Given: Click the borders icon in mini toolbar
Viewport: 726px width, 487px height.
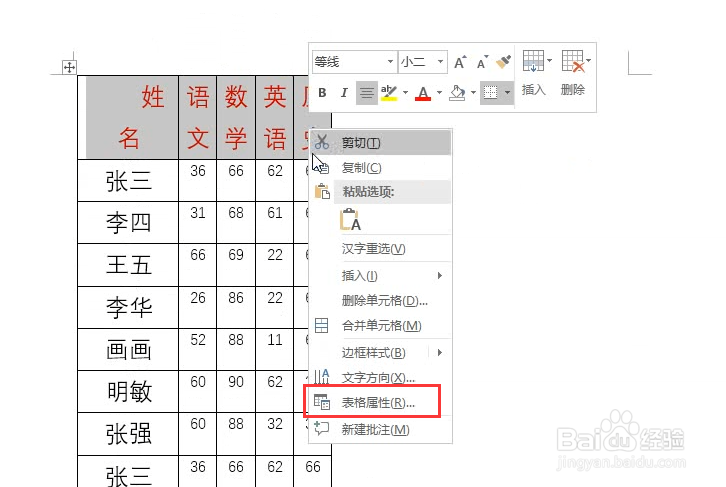Looking at the screenshot, I should pyautogui.click(x=491, y=93).
